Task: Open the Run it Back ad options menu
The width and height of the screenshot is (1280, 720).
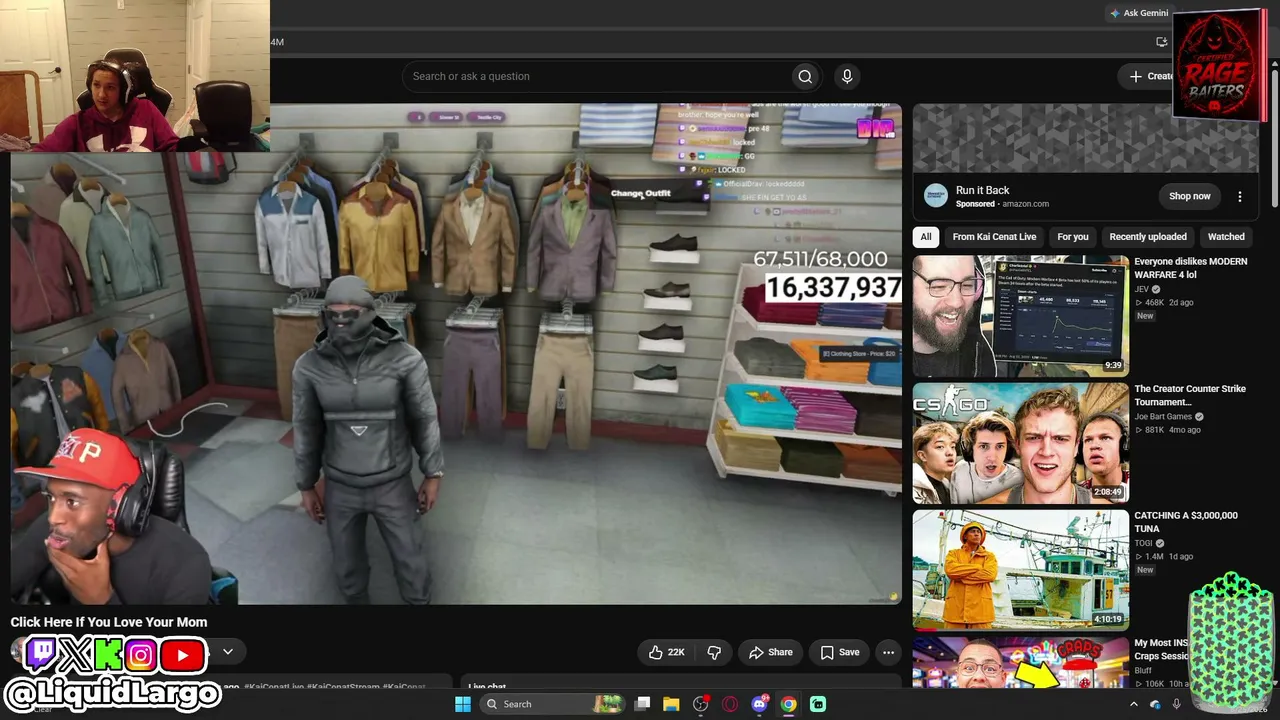Action: (x=1240, y=196)
